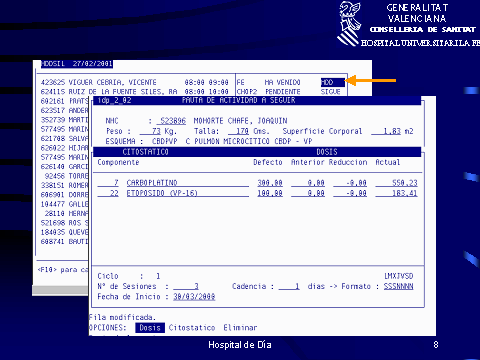Click Carboplatino actual dose 550.23
Viewport: 480px width, 360px height.
(x=396, y=183)
